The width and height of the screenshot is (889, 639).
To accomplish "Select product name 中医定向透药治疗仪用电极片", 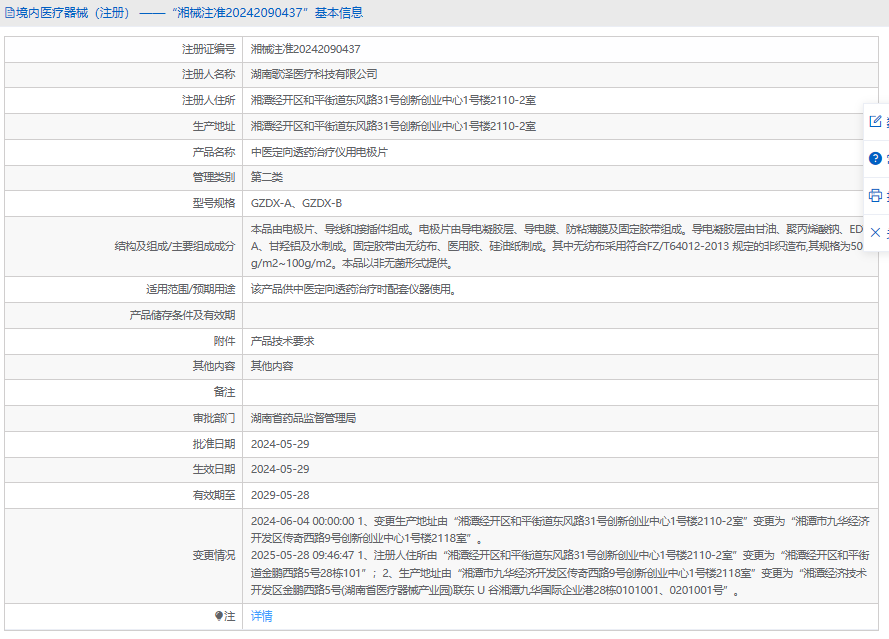I will coord(319,152).
